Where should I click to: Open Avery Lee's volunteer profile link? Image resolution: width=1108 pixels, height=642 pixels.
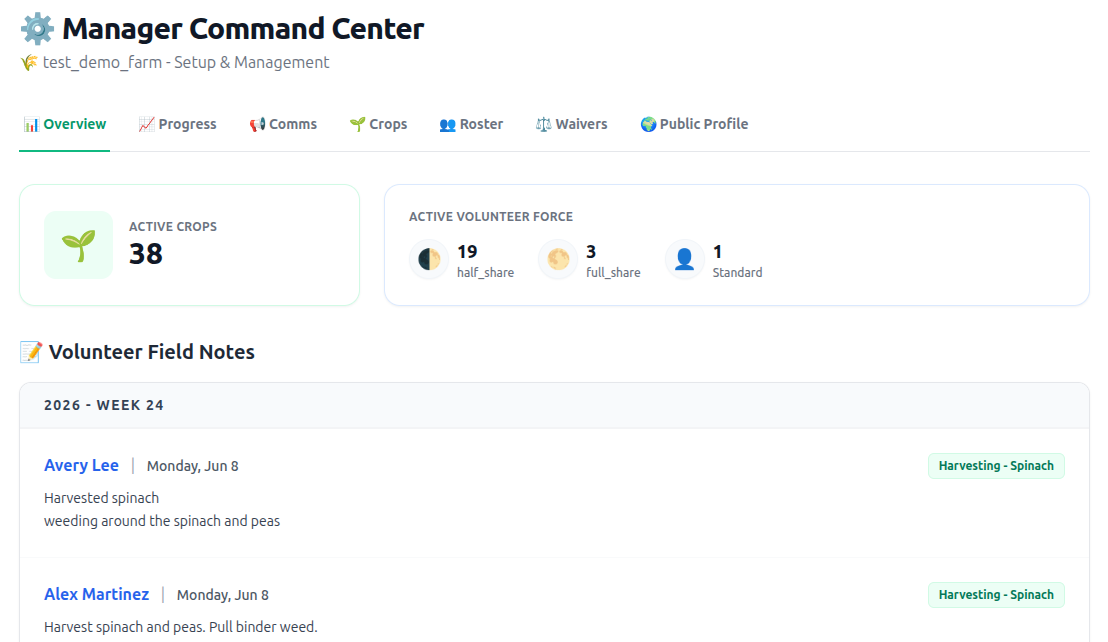click(x=81, y=465)
